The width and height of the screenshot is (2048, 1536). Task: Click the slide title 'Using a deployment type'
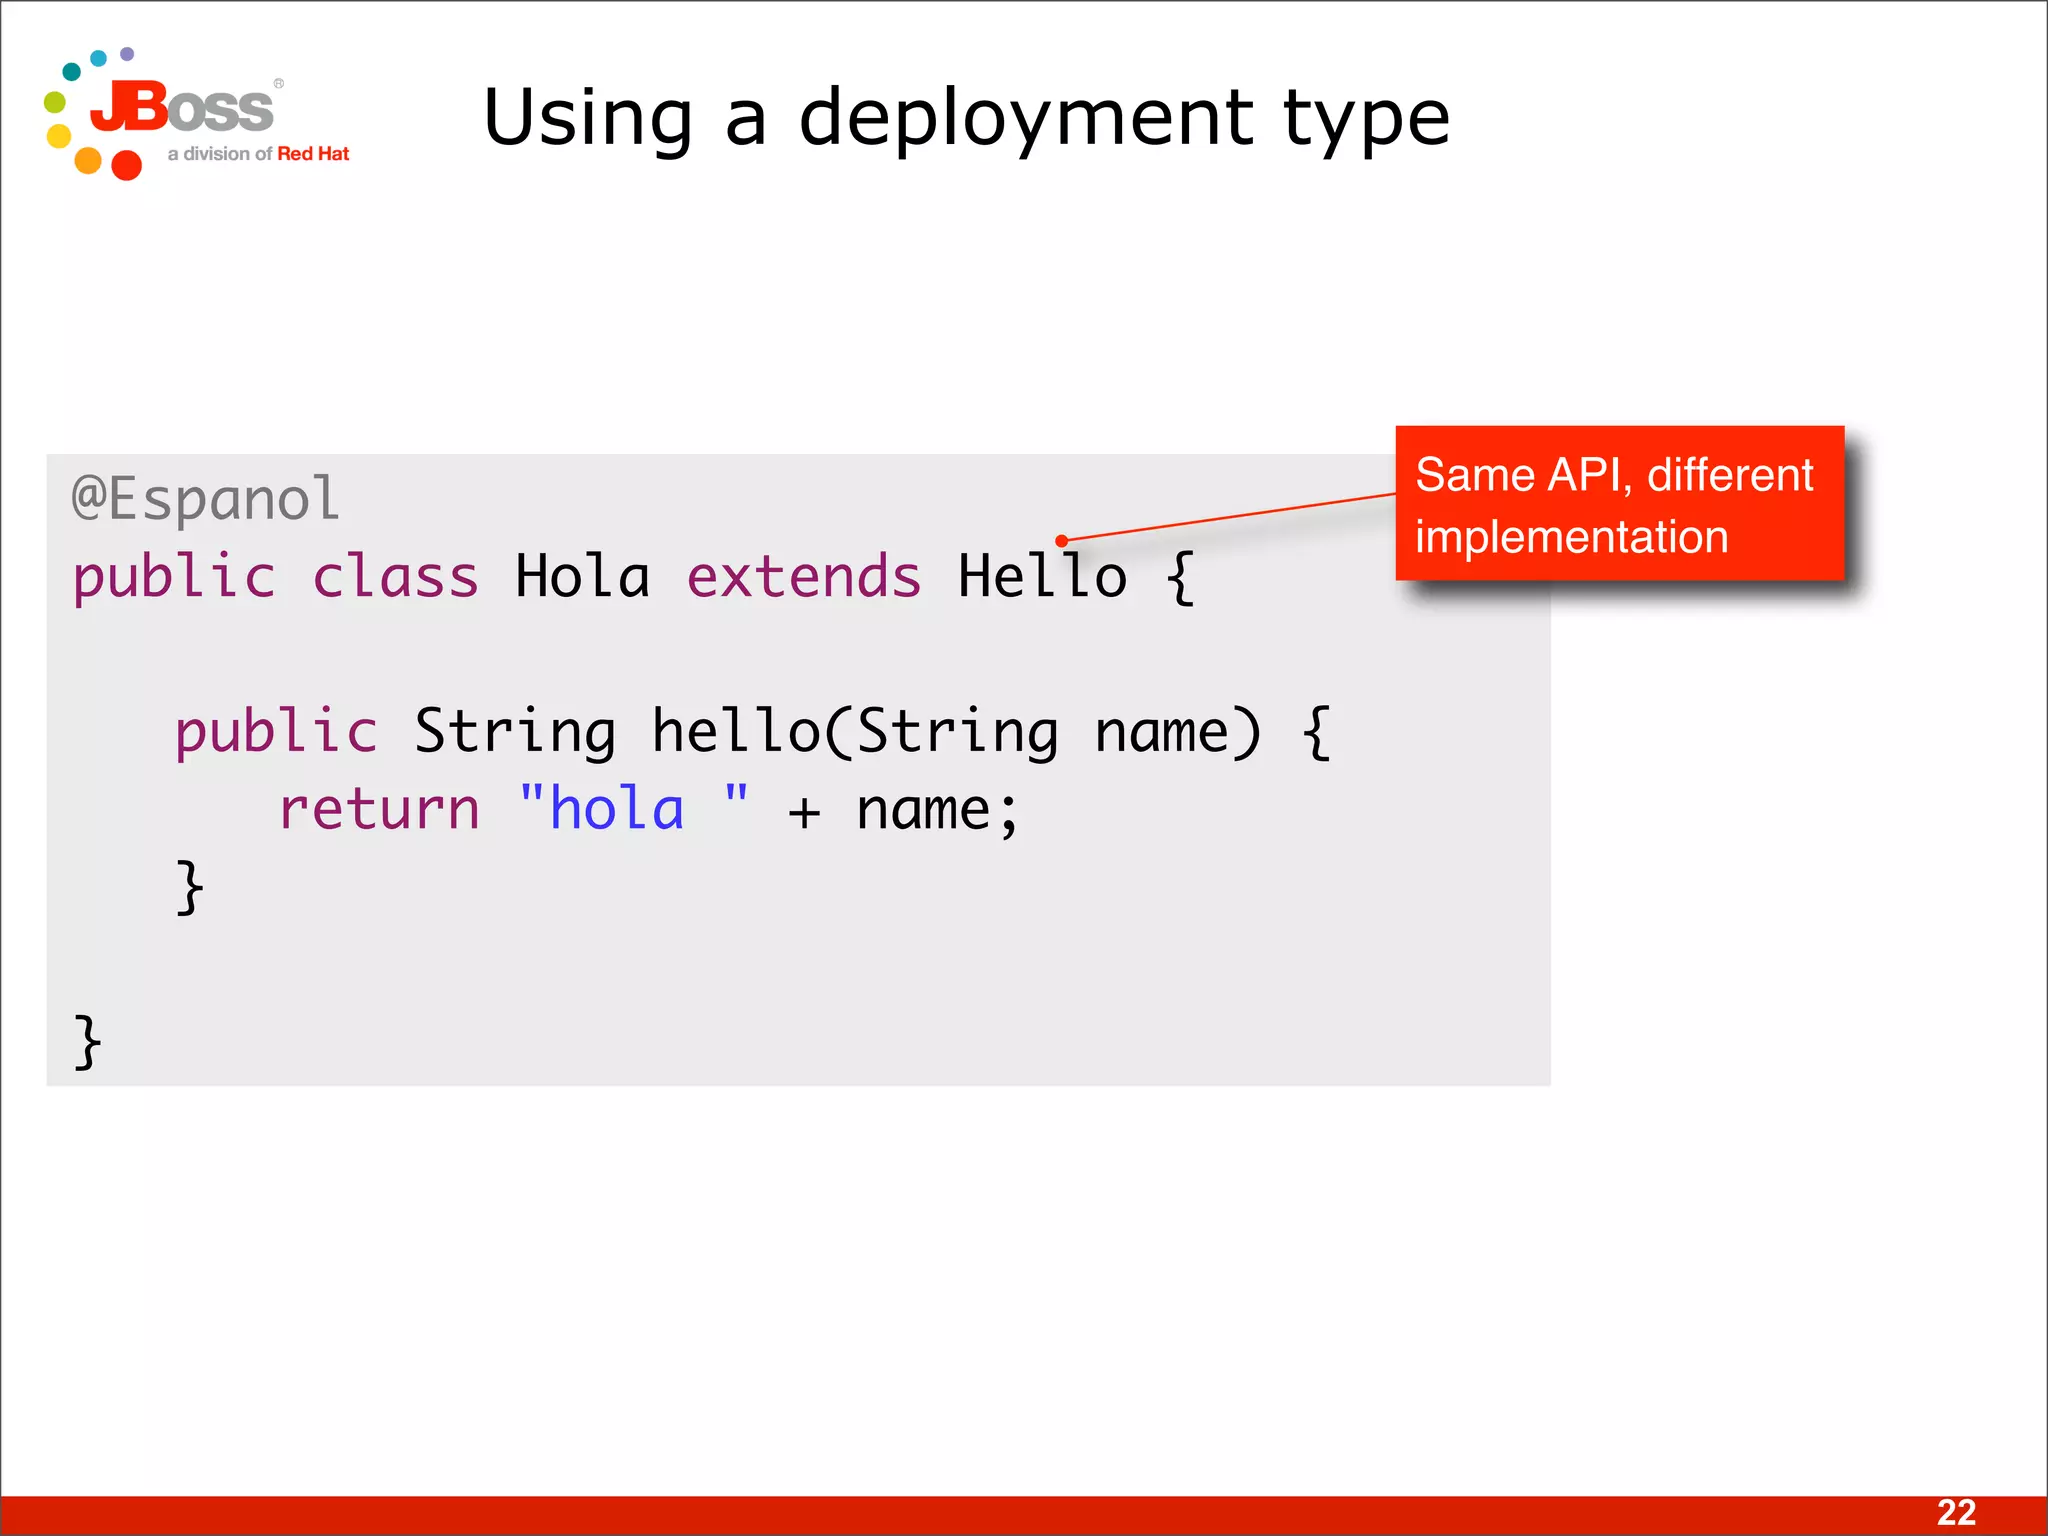[965, 118]
